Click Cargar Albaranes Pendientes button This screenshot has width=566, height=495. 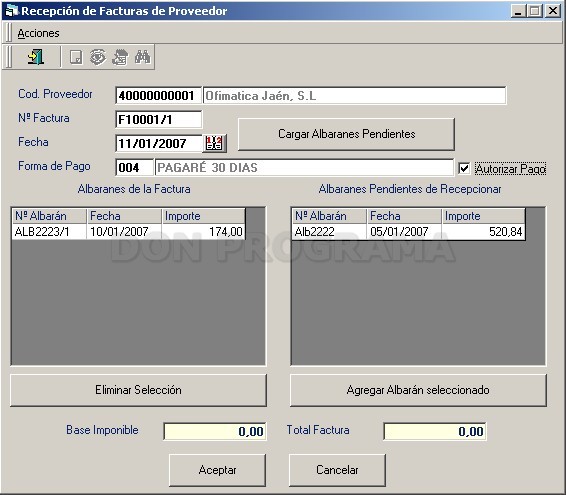point(346,134)
